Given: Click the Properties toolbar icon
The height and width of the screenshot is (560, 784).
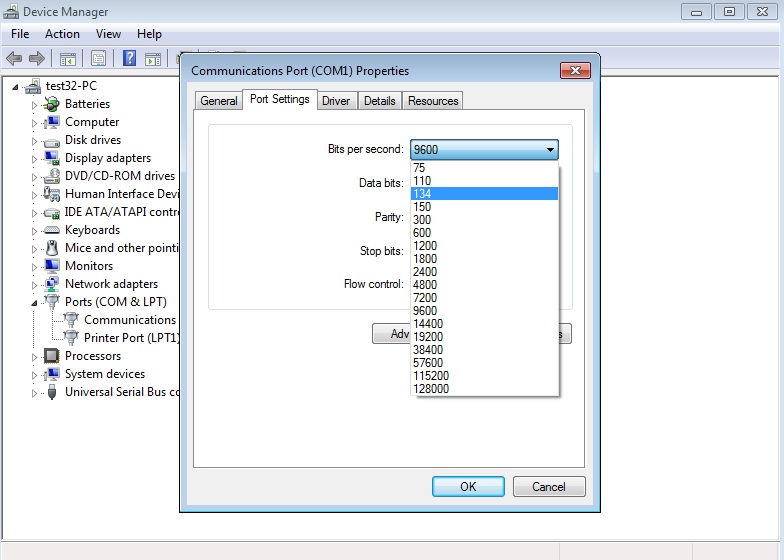Looking at the screenshot, I should click(98, 58).
